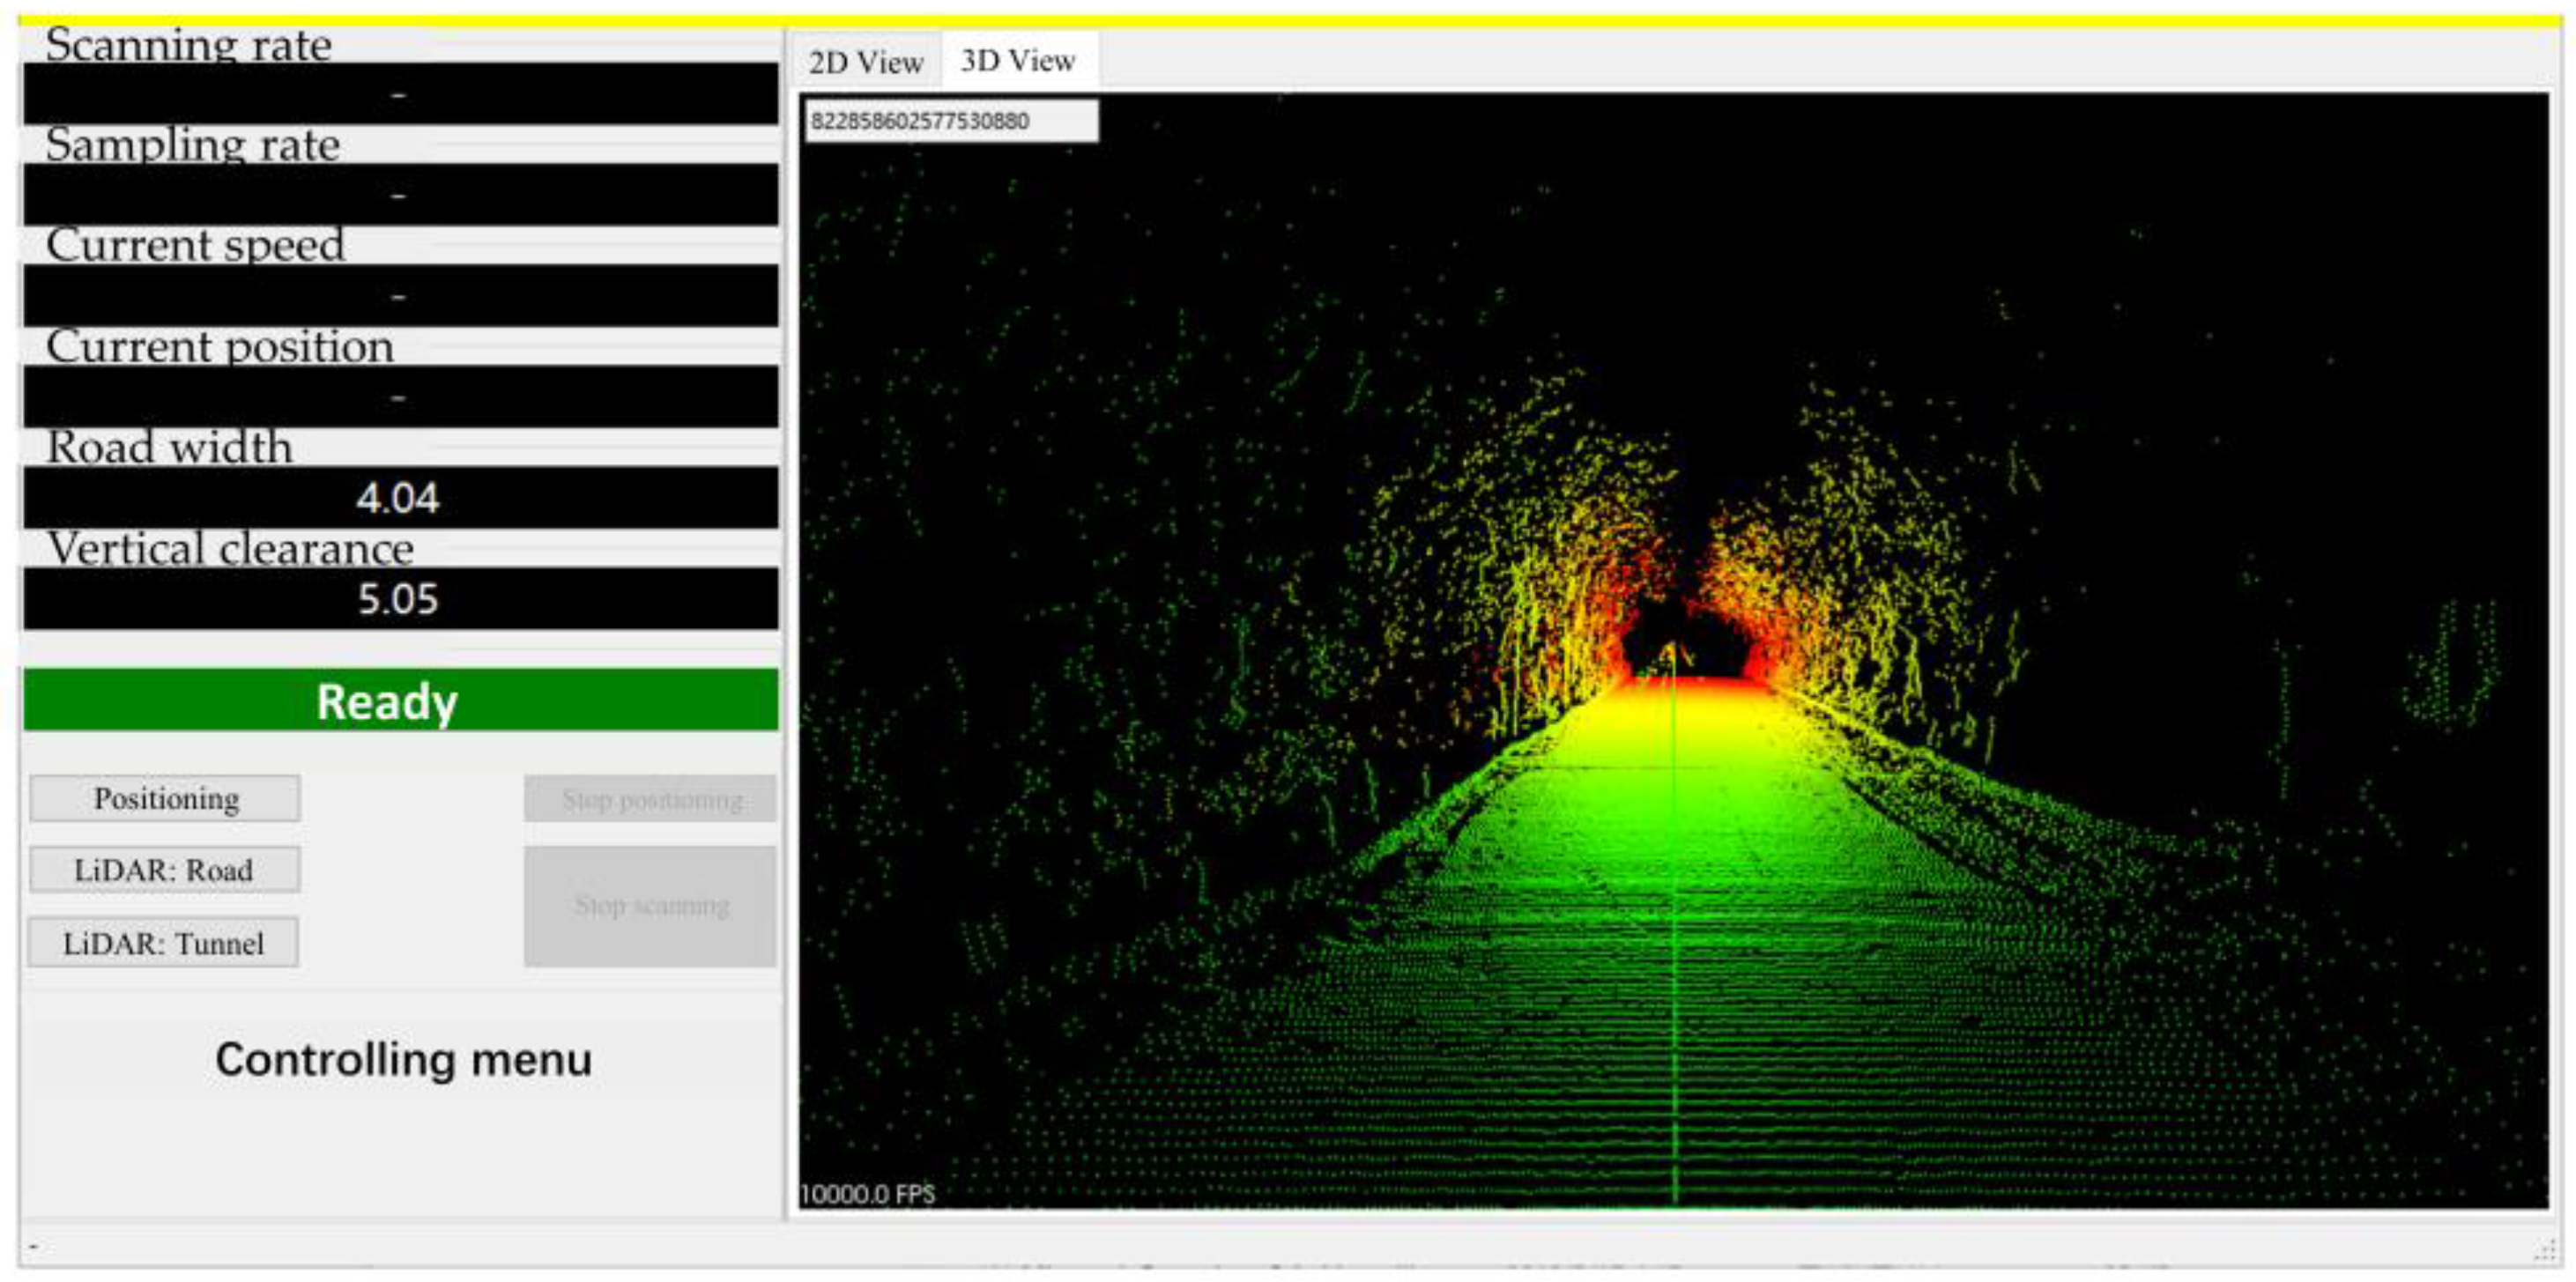
Task: Select the 3D View tab
Action: point(1017,61)
